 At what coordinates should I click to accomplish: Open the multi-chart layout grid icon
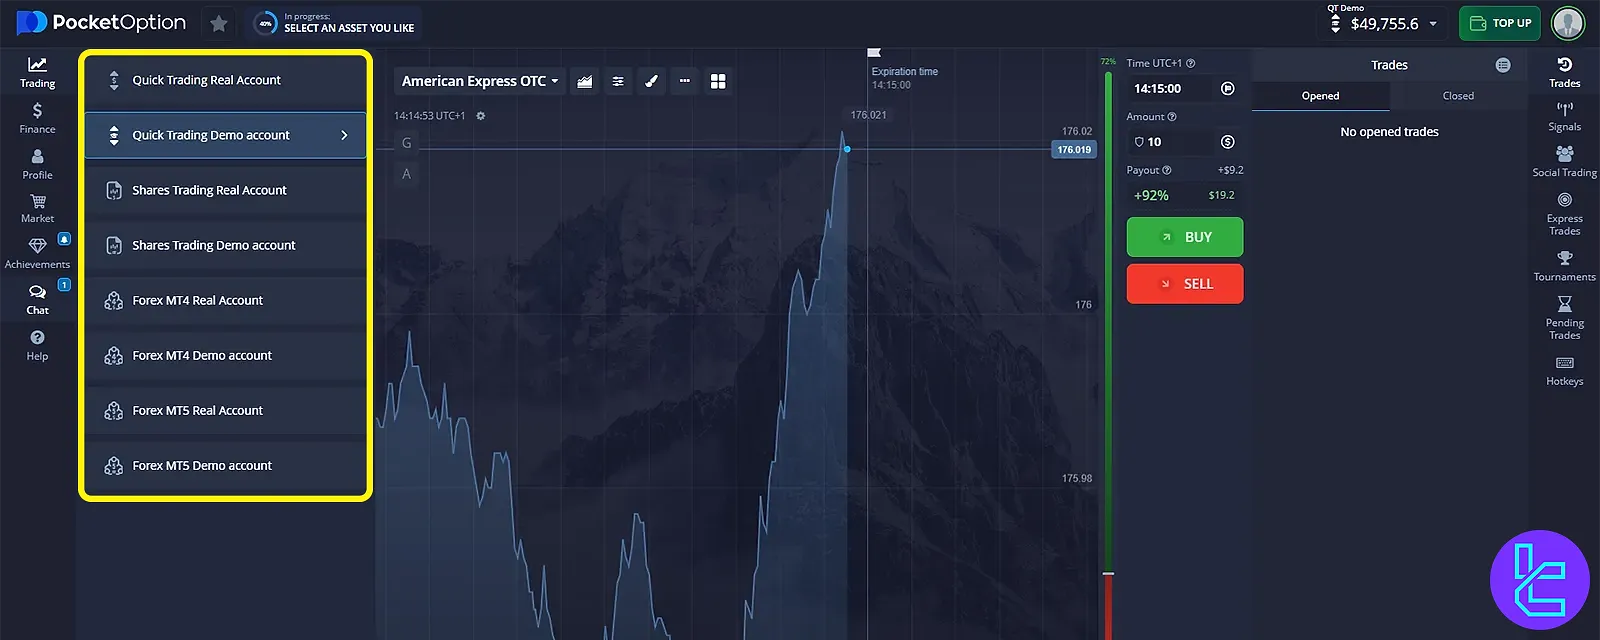tap(718, 81)
